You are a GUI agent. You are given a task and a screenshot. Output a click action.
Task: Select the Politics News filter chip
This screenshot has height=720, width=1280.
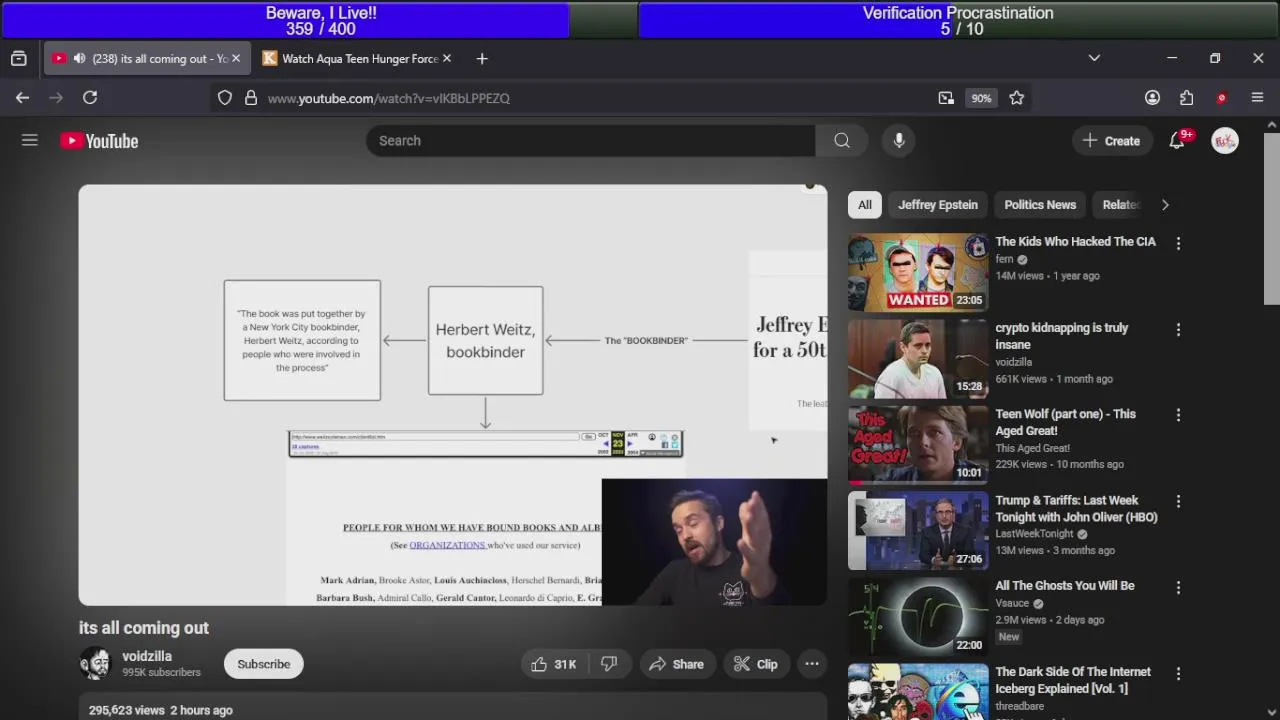1040,205
